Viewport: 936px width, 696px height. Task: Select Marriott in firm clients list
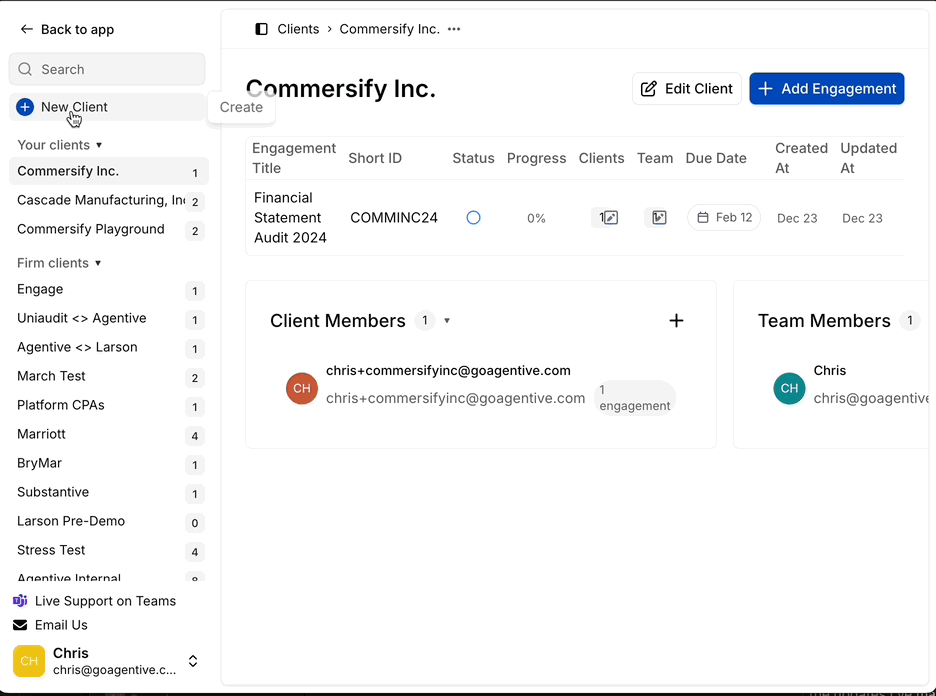(x=40, y=434)
